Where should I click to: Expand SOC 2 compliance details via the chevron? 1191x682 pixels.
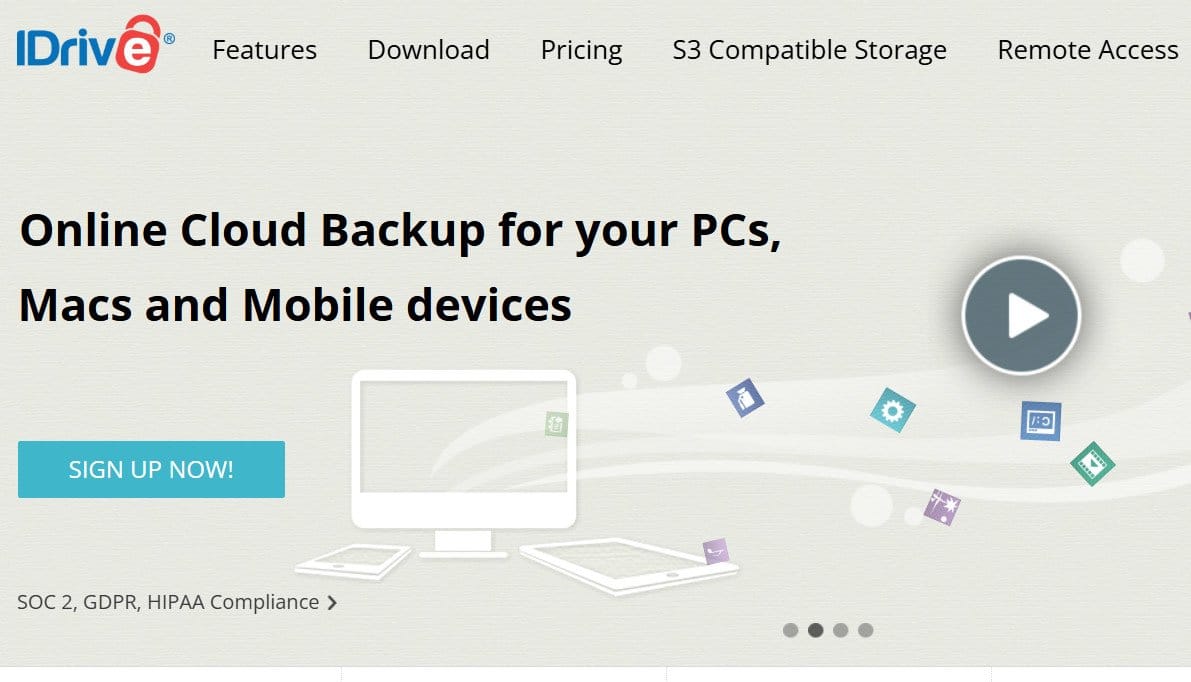330,602
